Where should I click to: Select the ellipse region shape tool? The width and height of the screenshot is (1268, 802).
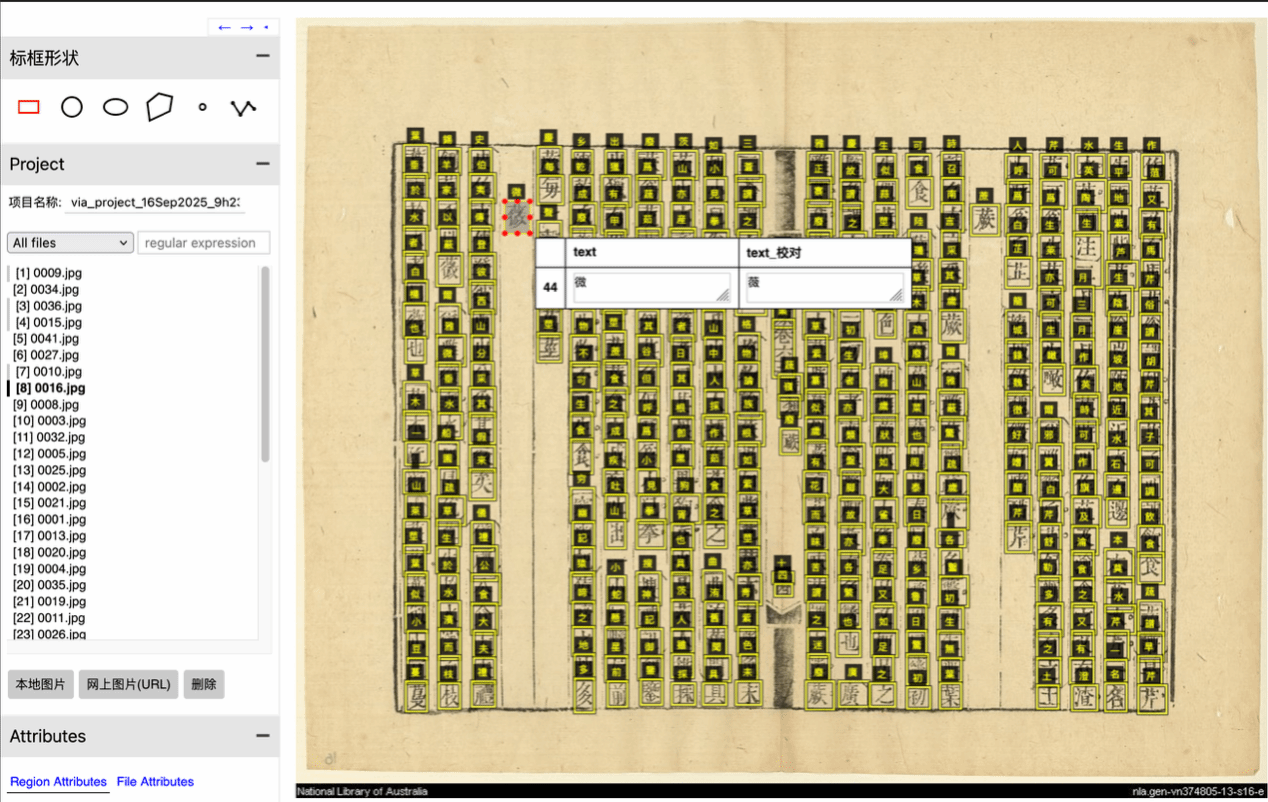pos(116,107)
